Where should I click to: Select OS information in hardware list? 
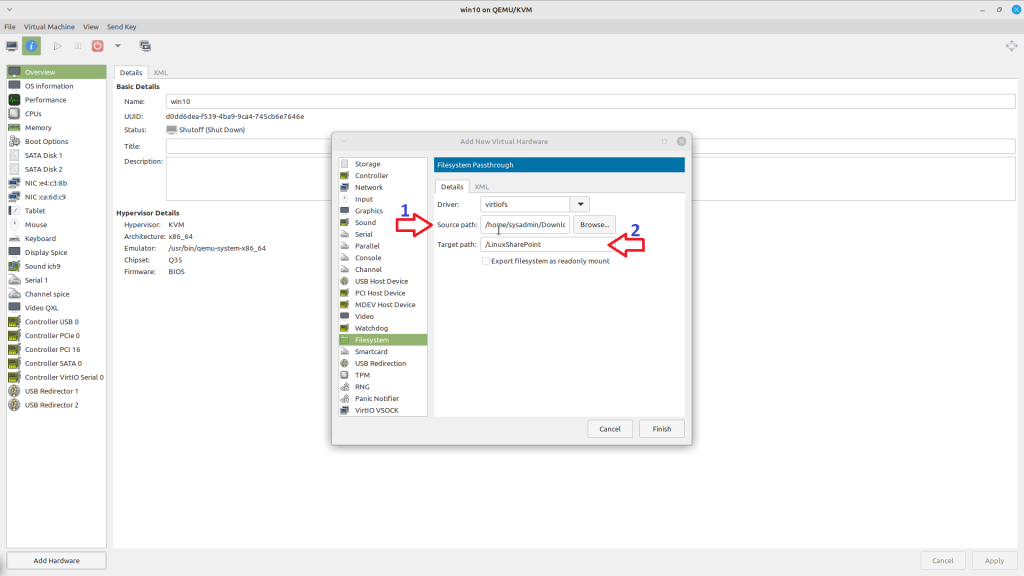56,86
